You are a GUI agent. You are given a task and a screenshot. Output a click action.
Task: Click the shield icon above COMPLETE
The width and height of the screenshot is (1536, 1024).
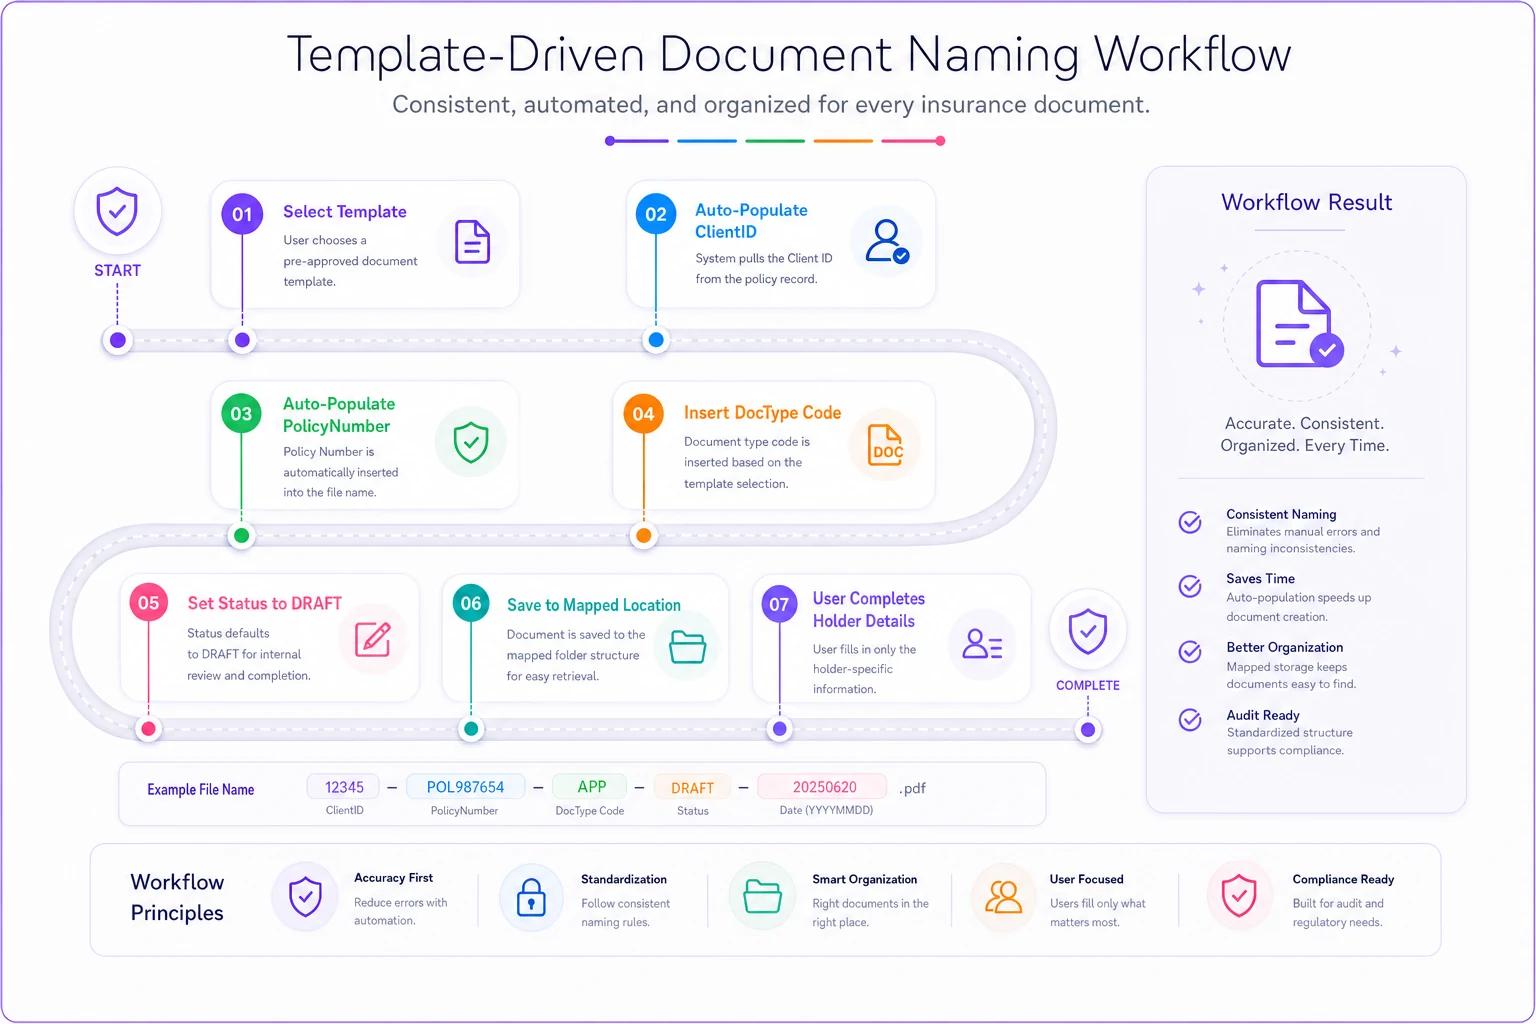tap(1088, 631)
